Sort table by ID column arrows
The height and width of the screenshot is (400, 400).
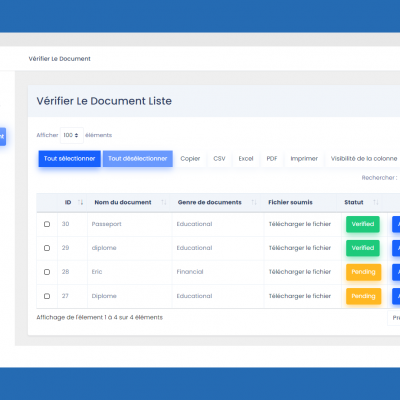coord(80,202)
